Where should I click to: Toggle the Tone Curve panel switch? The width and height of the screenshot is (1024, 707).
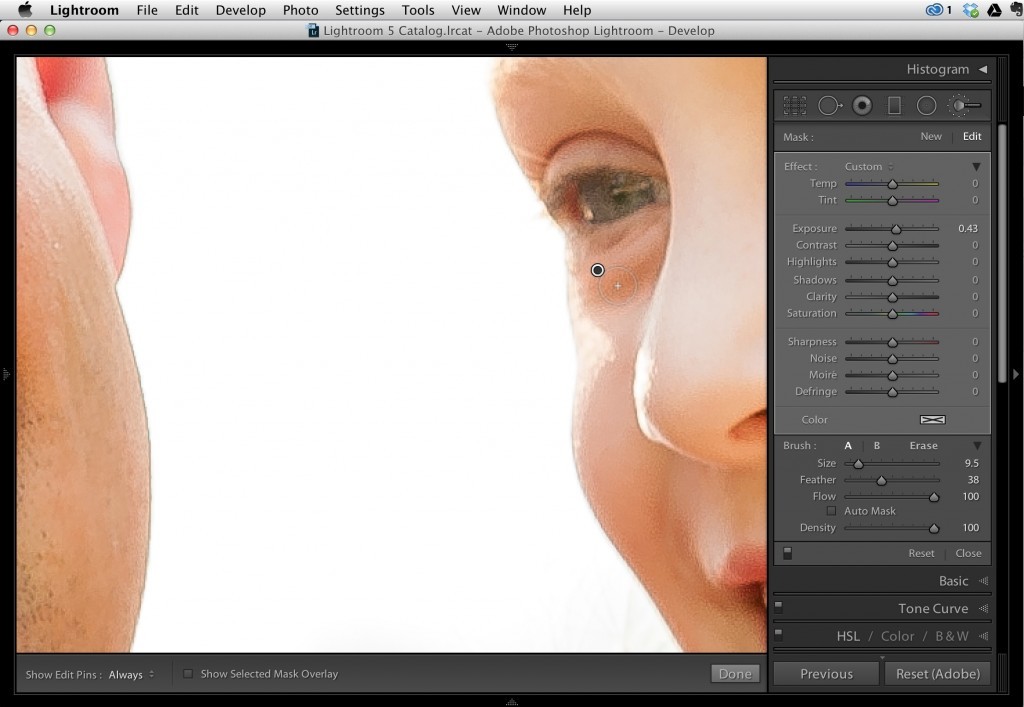(x=778, y=606)
